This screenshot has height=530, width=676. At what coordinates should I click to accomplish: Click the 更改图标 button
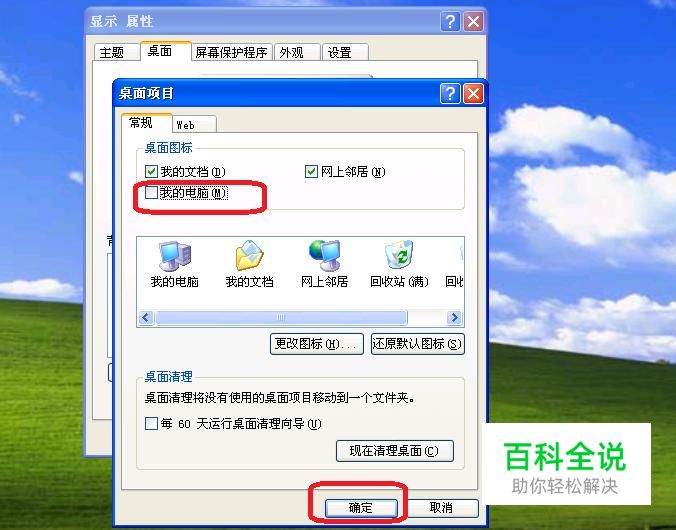(316, 344)
